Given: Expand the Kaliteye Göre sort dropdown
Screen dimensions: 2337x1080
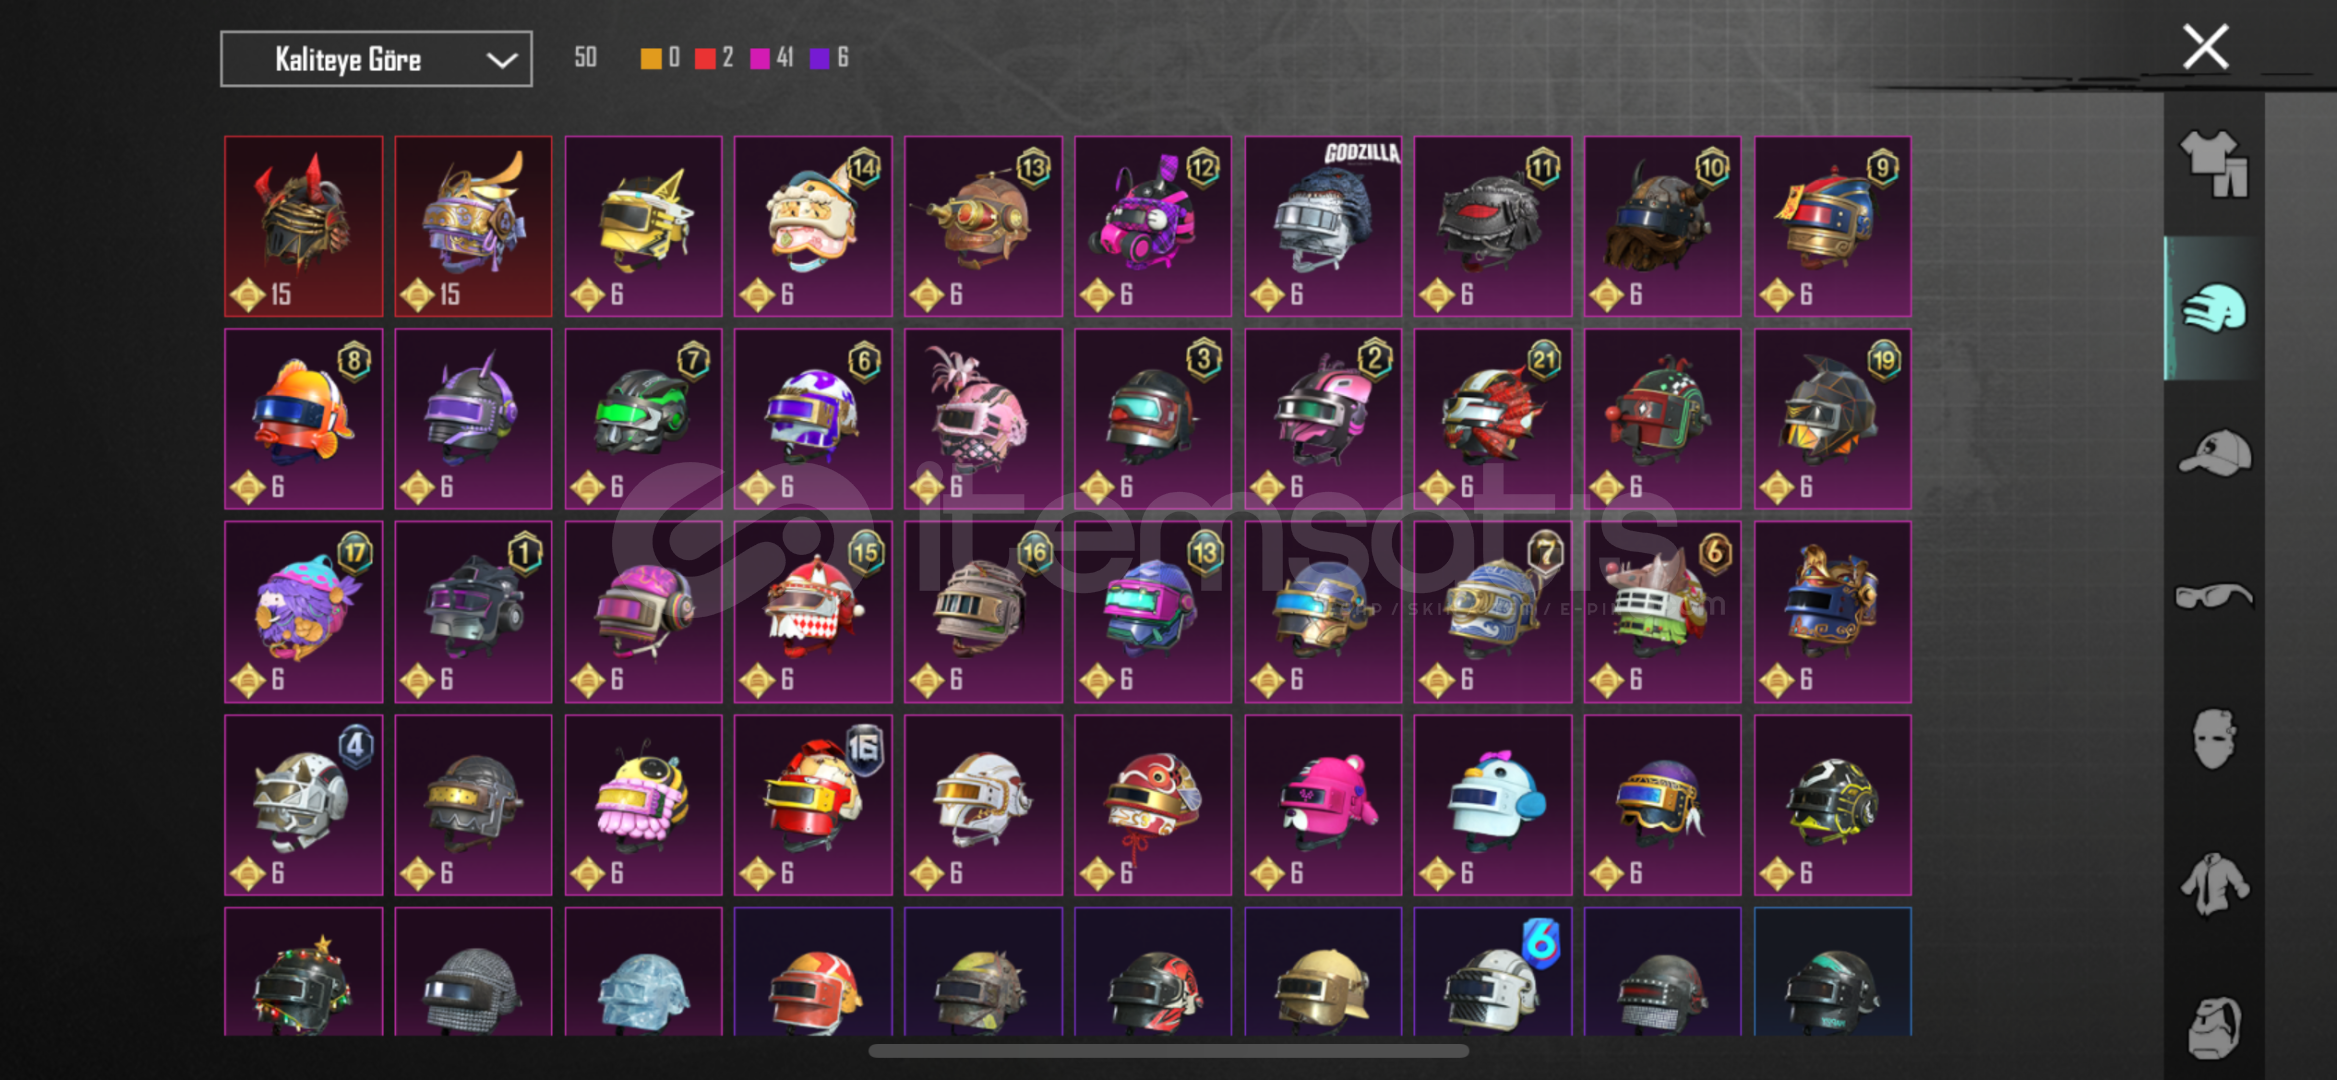Looking at the screenshot, I should 376,59.
